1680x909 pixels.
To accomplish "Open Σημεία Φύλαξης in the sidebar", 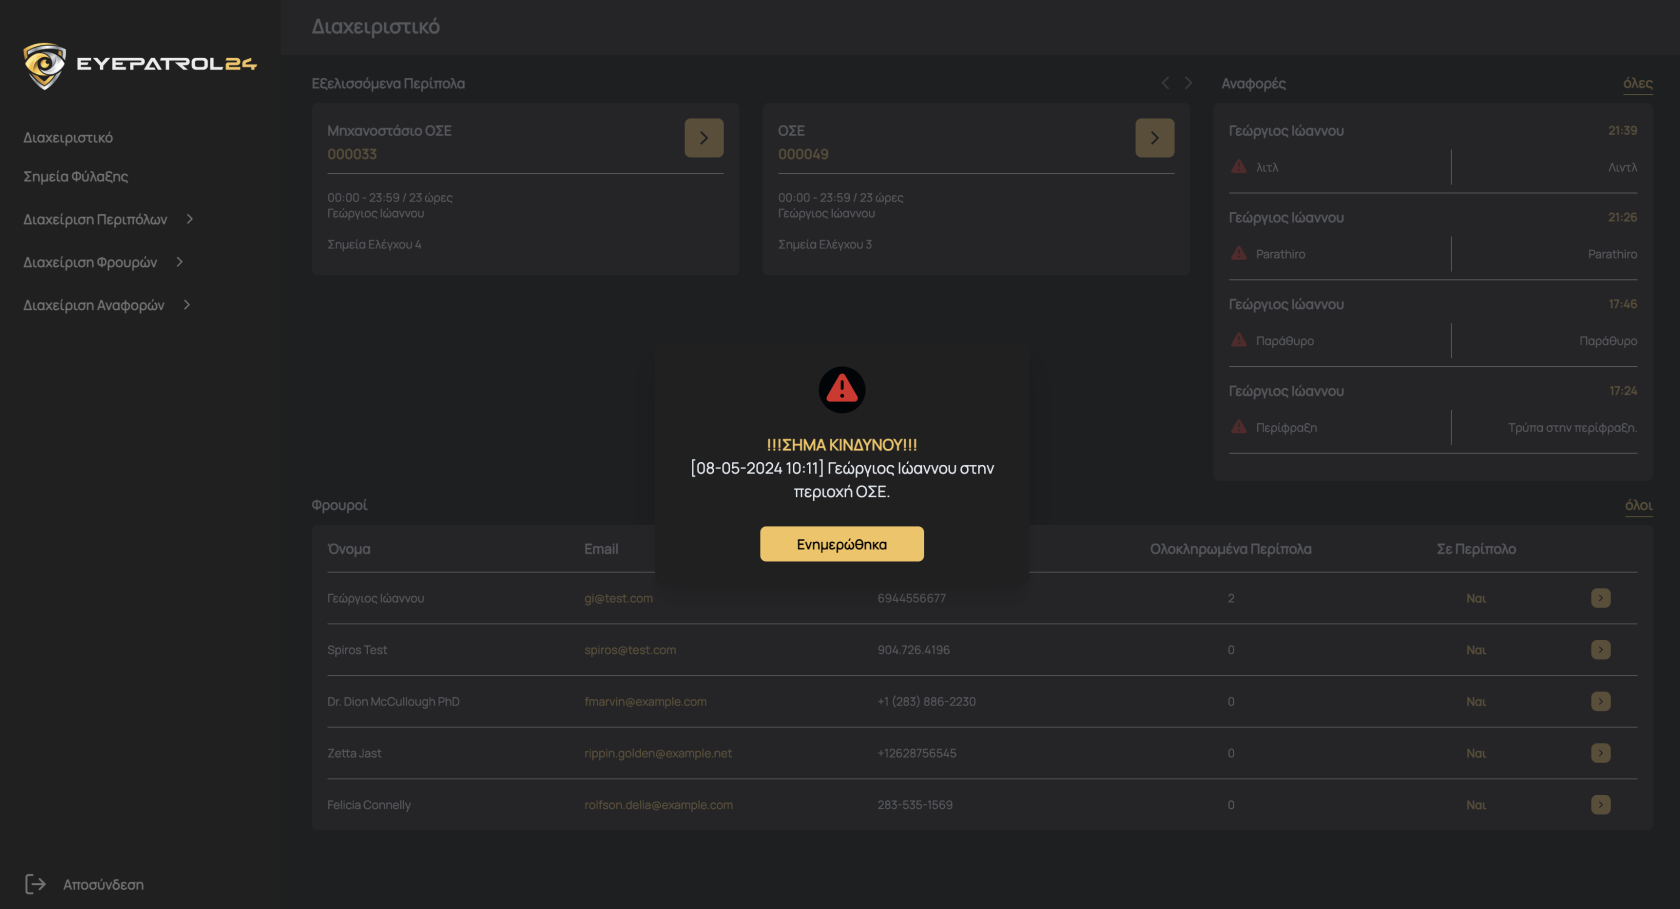I will click(76, 177).
